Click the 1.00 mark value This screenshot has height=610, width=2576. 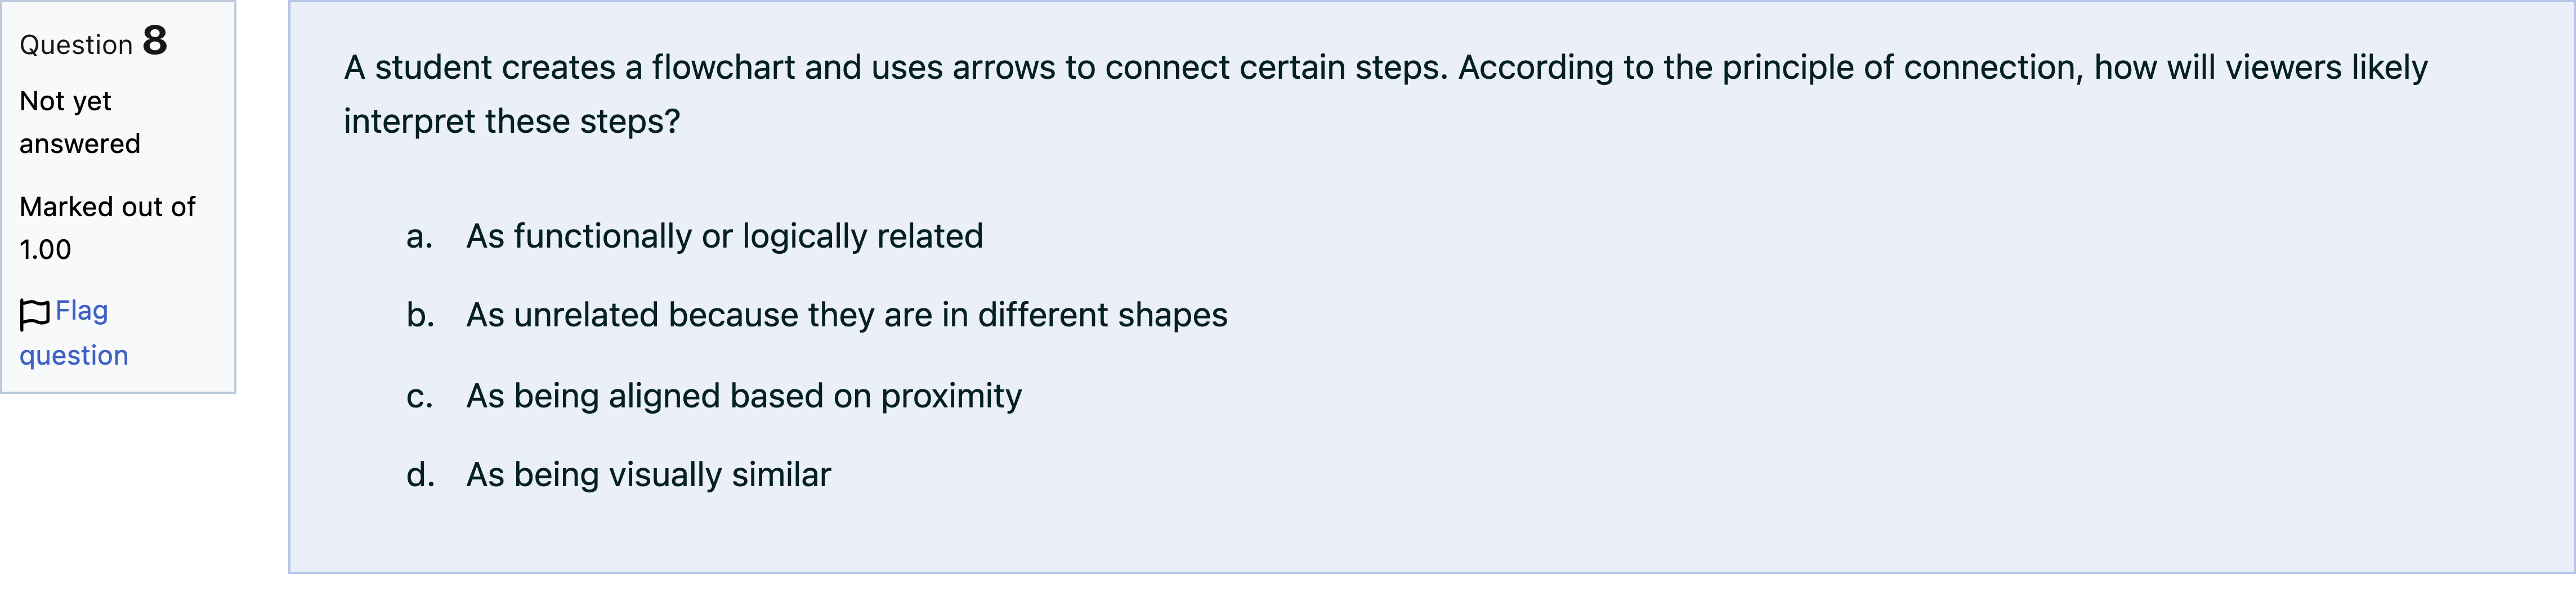tap(45, 250)
